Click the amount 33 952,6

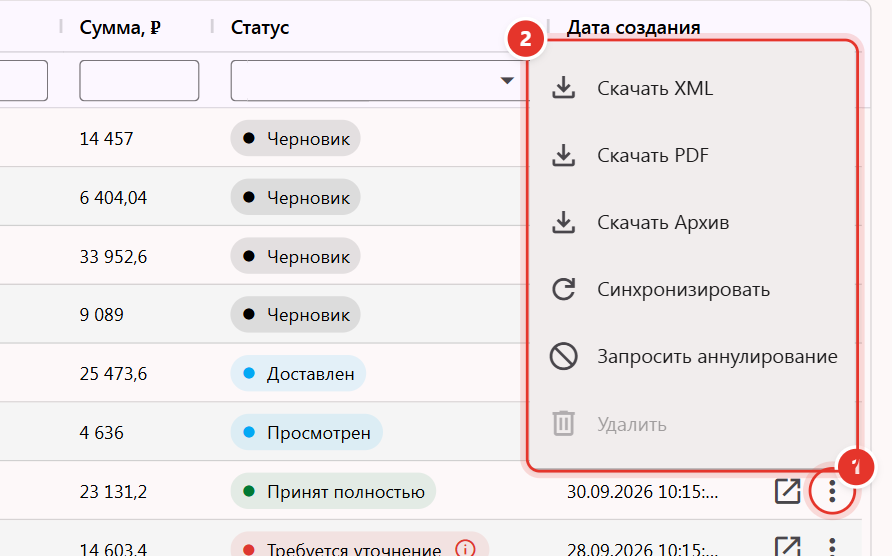pyautogui.click(x=113, y=257)
